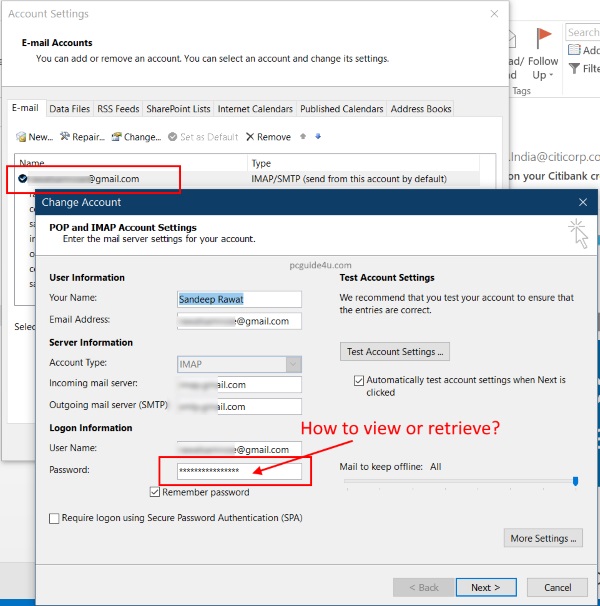Image resolution: width=600 pixels, height=606 pixels.
Task: Select the Published Calendars tab
Action: pos(342,109)
